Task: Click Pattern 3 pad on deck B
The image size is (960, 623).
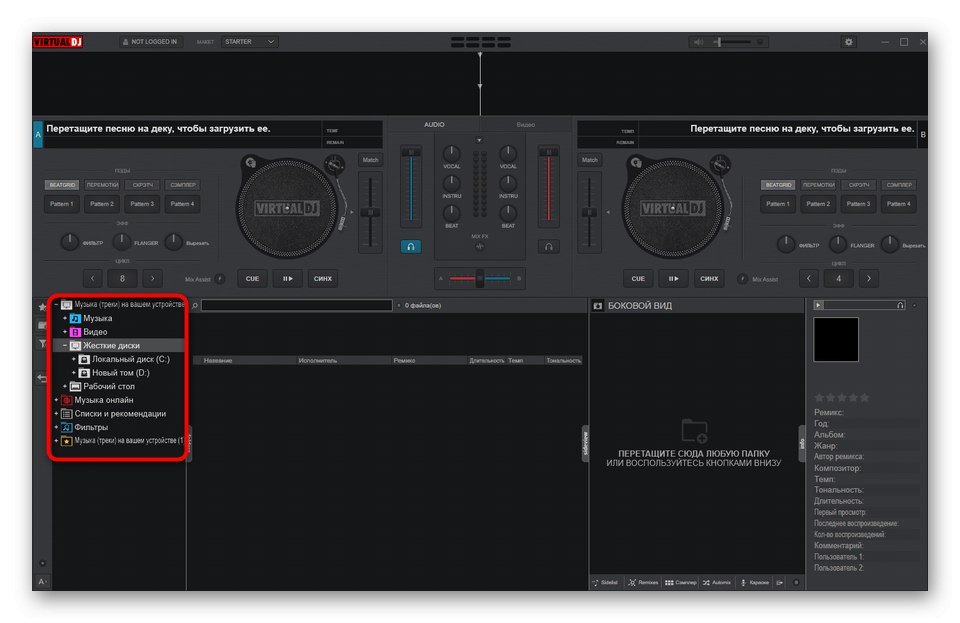Action: pyautogui.click(x=858, y=204)
